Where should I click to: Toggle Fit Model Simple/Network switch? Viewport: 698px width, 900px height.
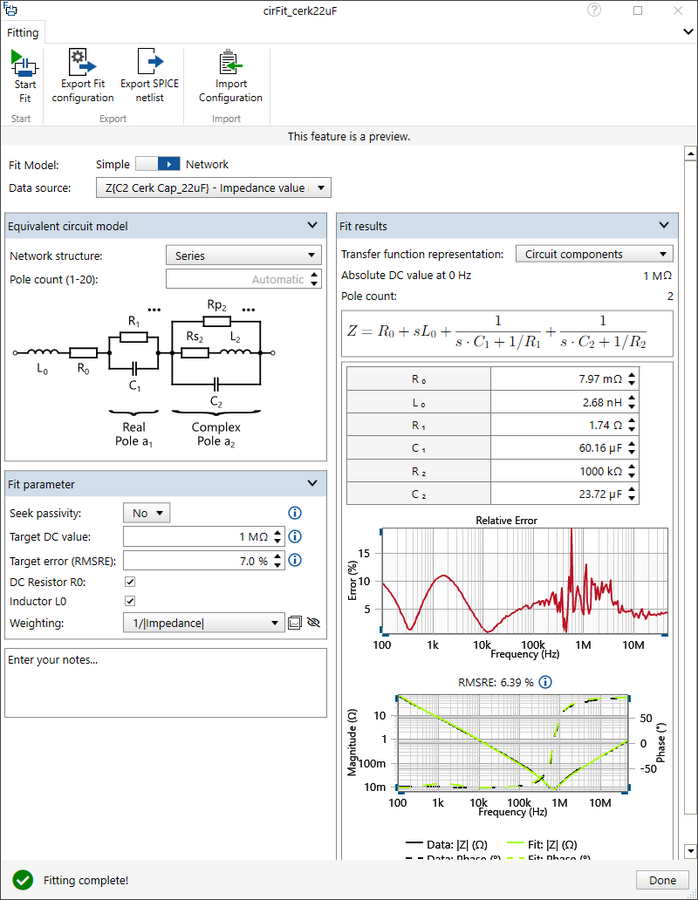pos(158,164)
